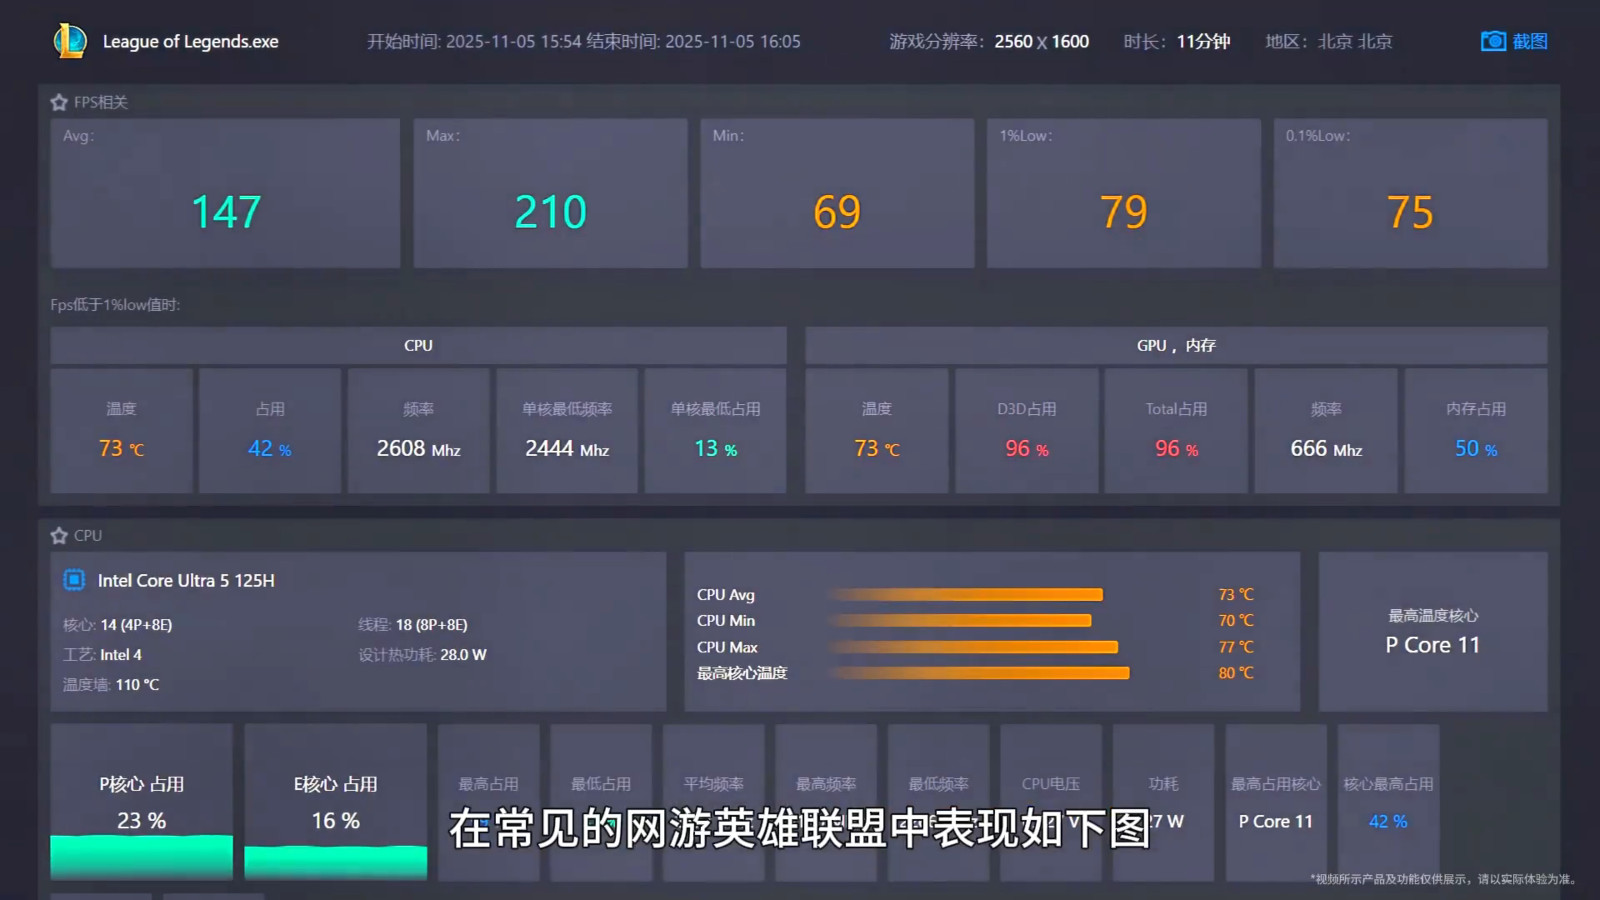Click the camera screenshot icon
1600x900 pixels.
1493,41
